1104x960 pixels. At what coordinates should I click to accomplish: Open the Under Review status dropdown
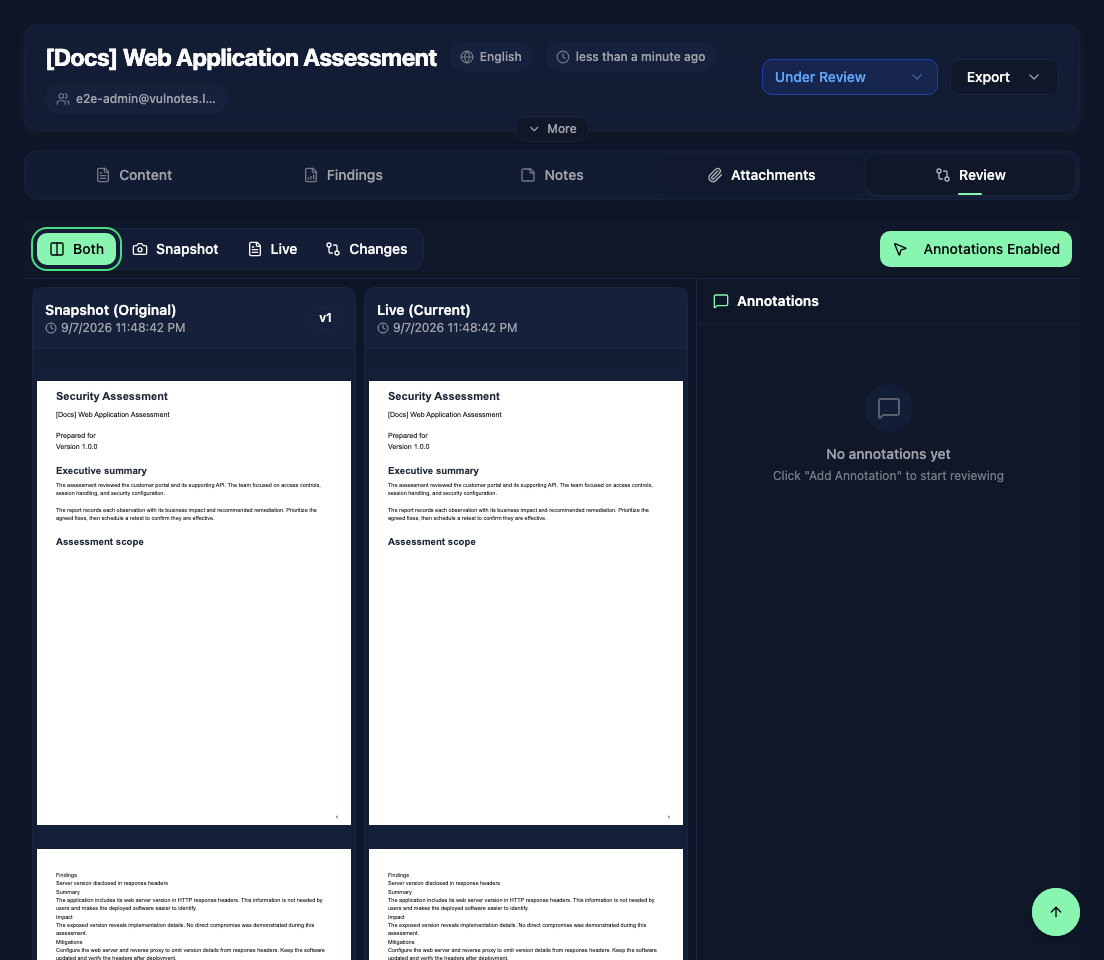click(849, 77)
